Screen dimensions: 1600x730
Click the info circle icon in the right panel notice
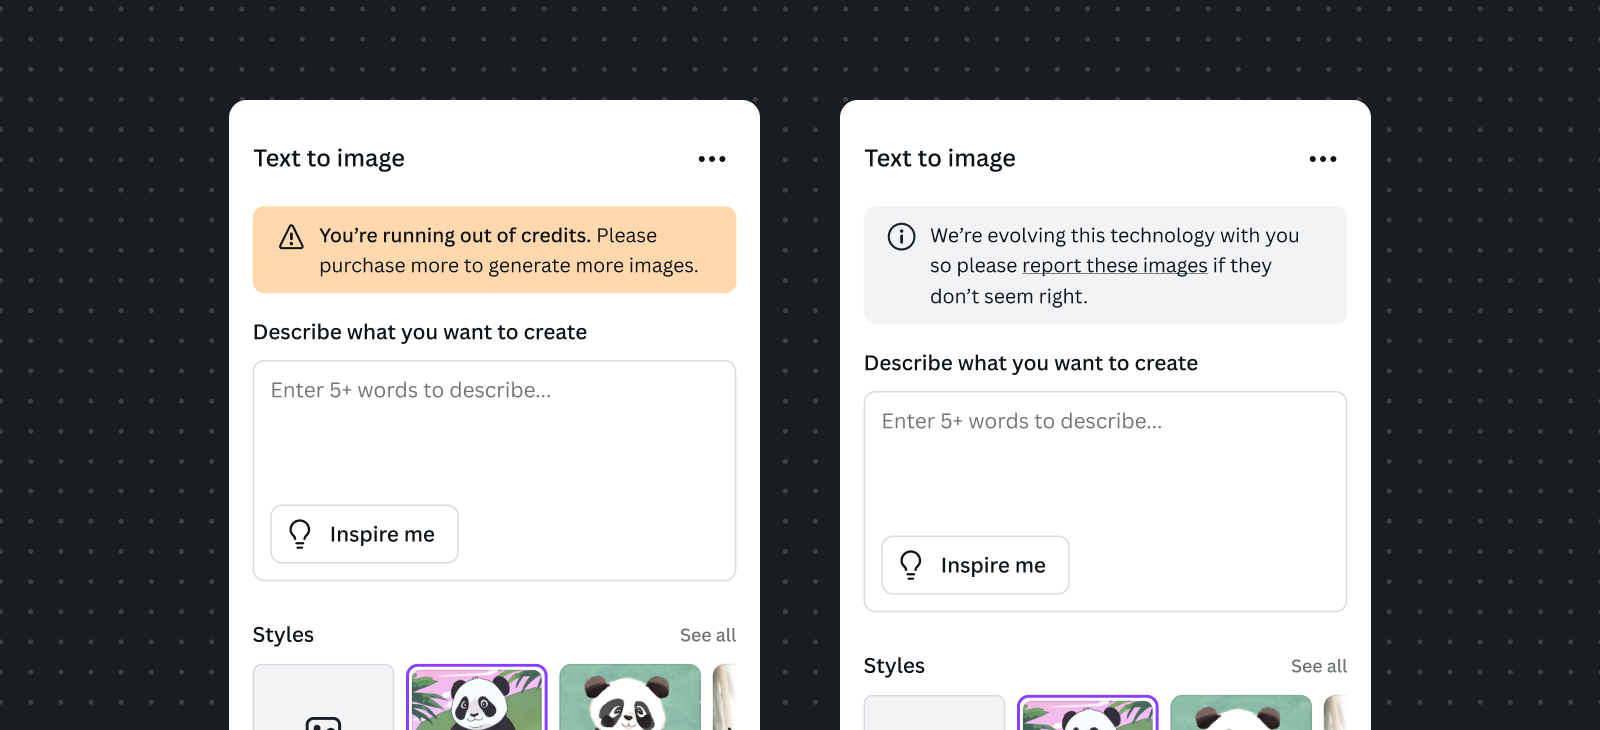coord(901,236)
